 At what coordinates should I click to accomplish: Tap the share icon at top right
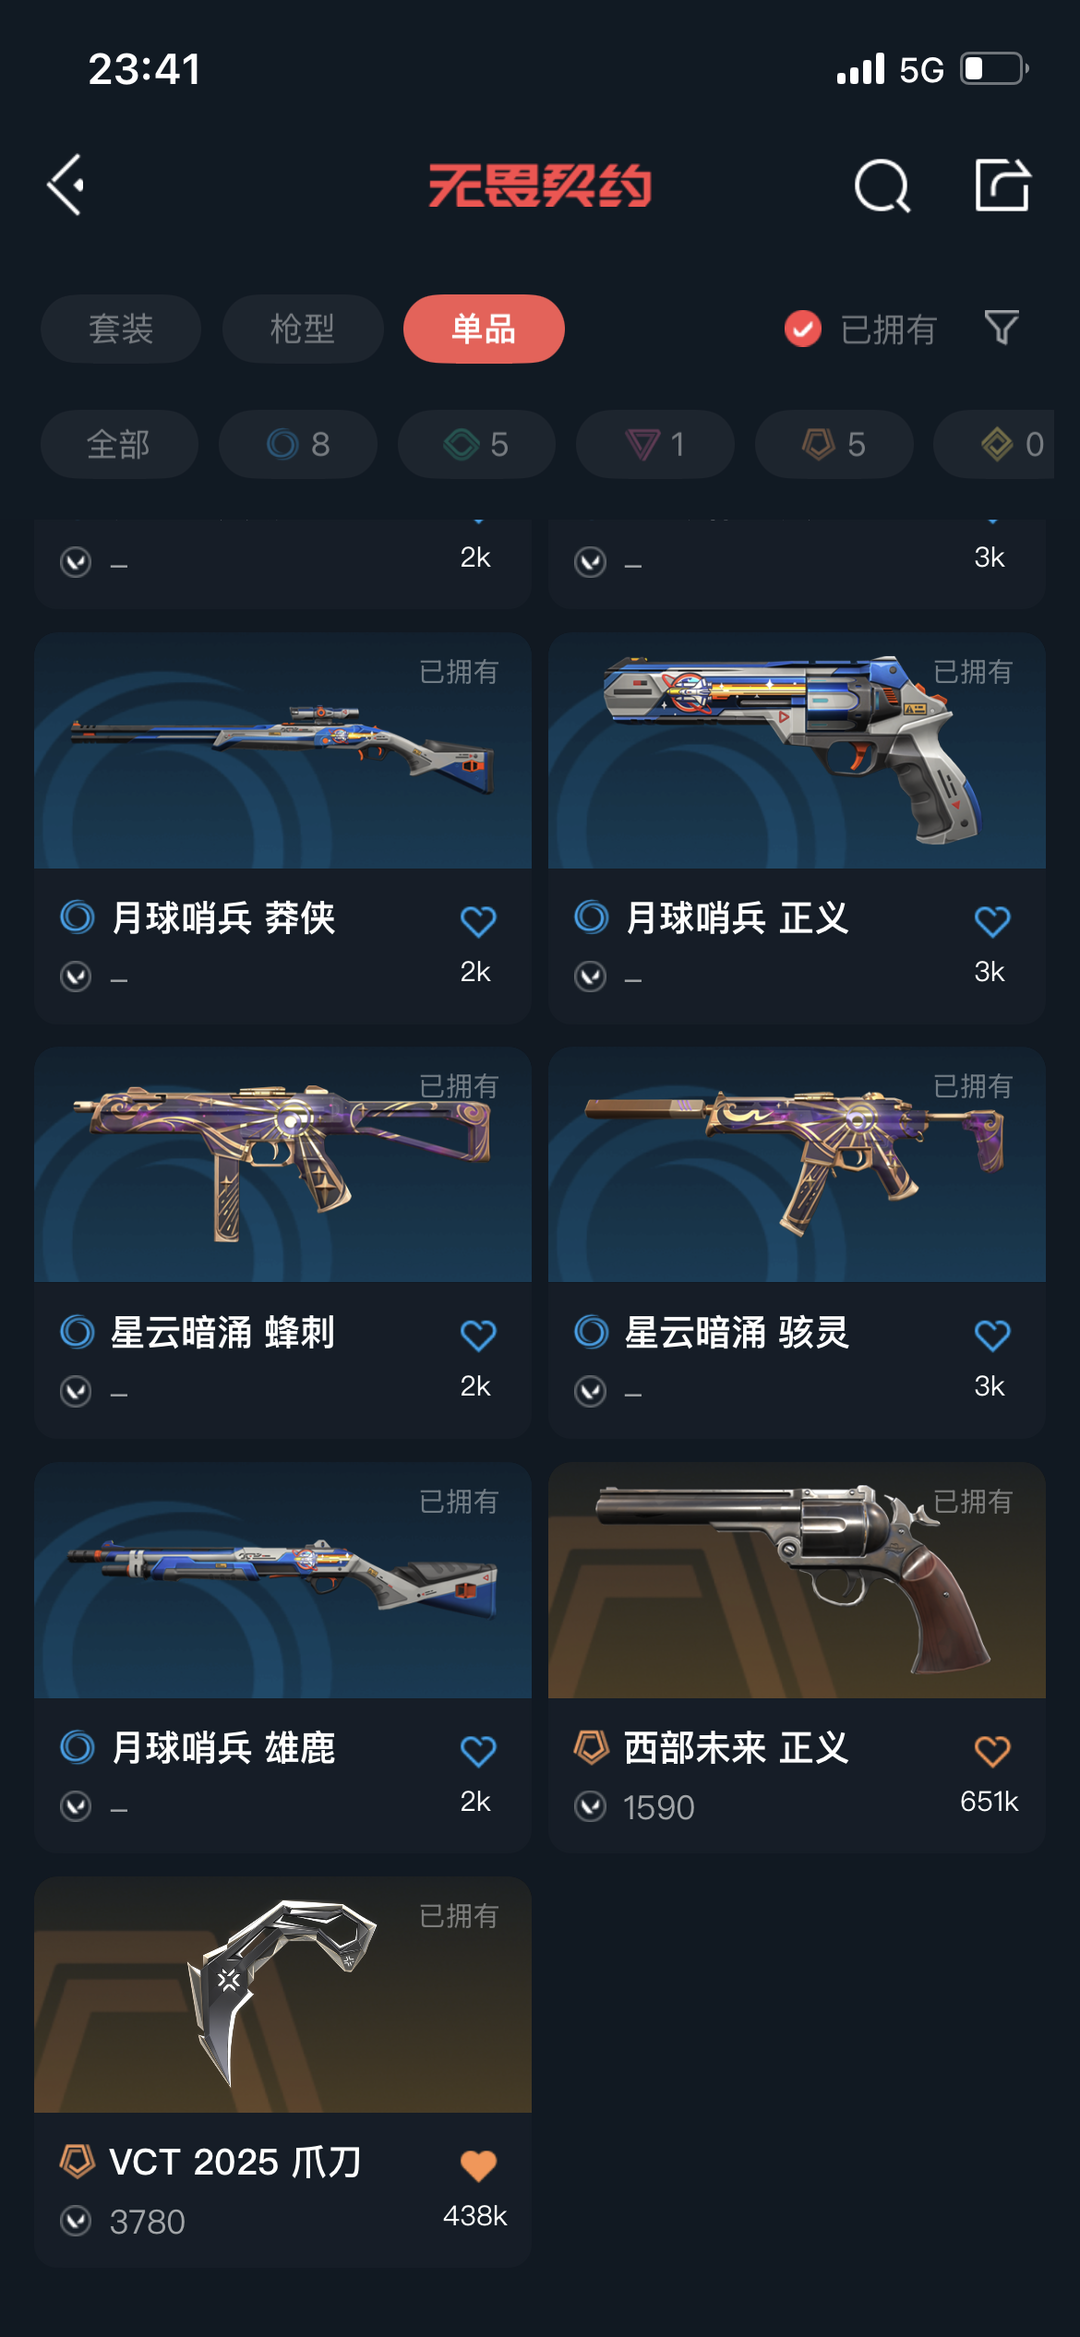(x=1002, y=185)
